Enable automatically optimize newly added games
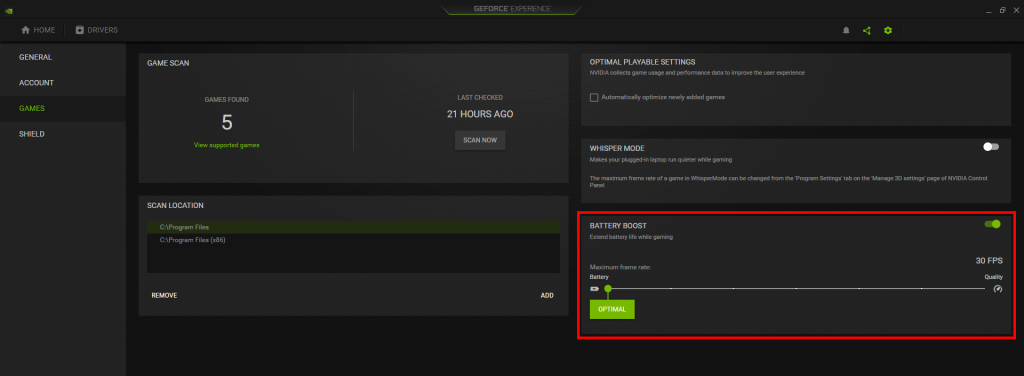Screen dimensions: 1024x376 tap(594, 97)
